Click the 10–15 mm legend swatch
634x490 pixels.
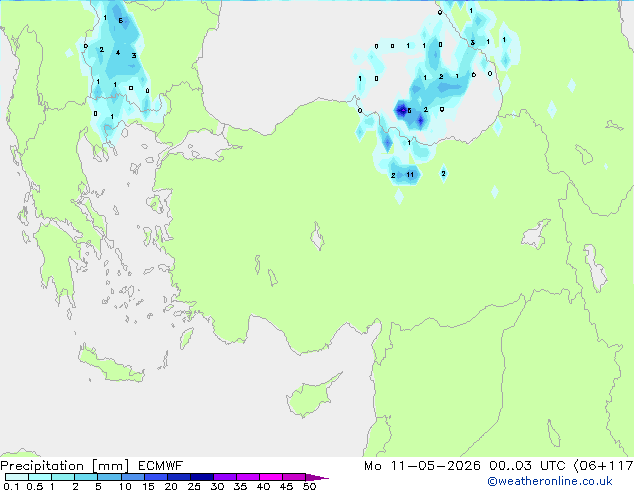pyautogui.click(x=132, y=477)
